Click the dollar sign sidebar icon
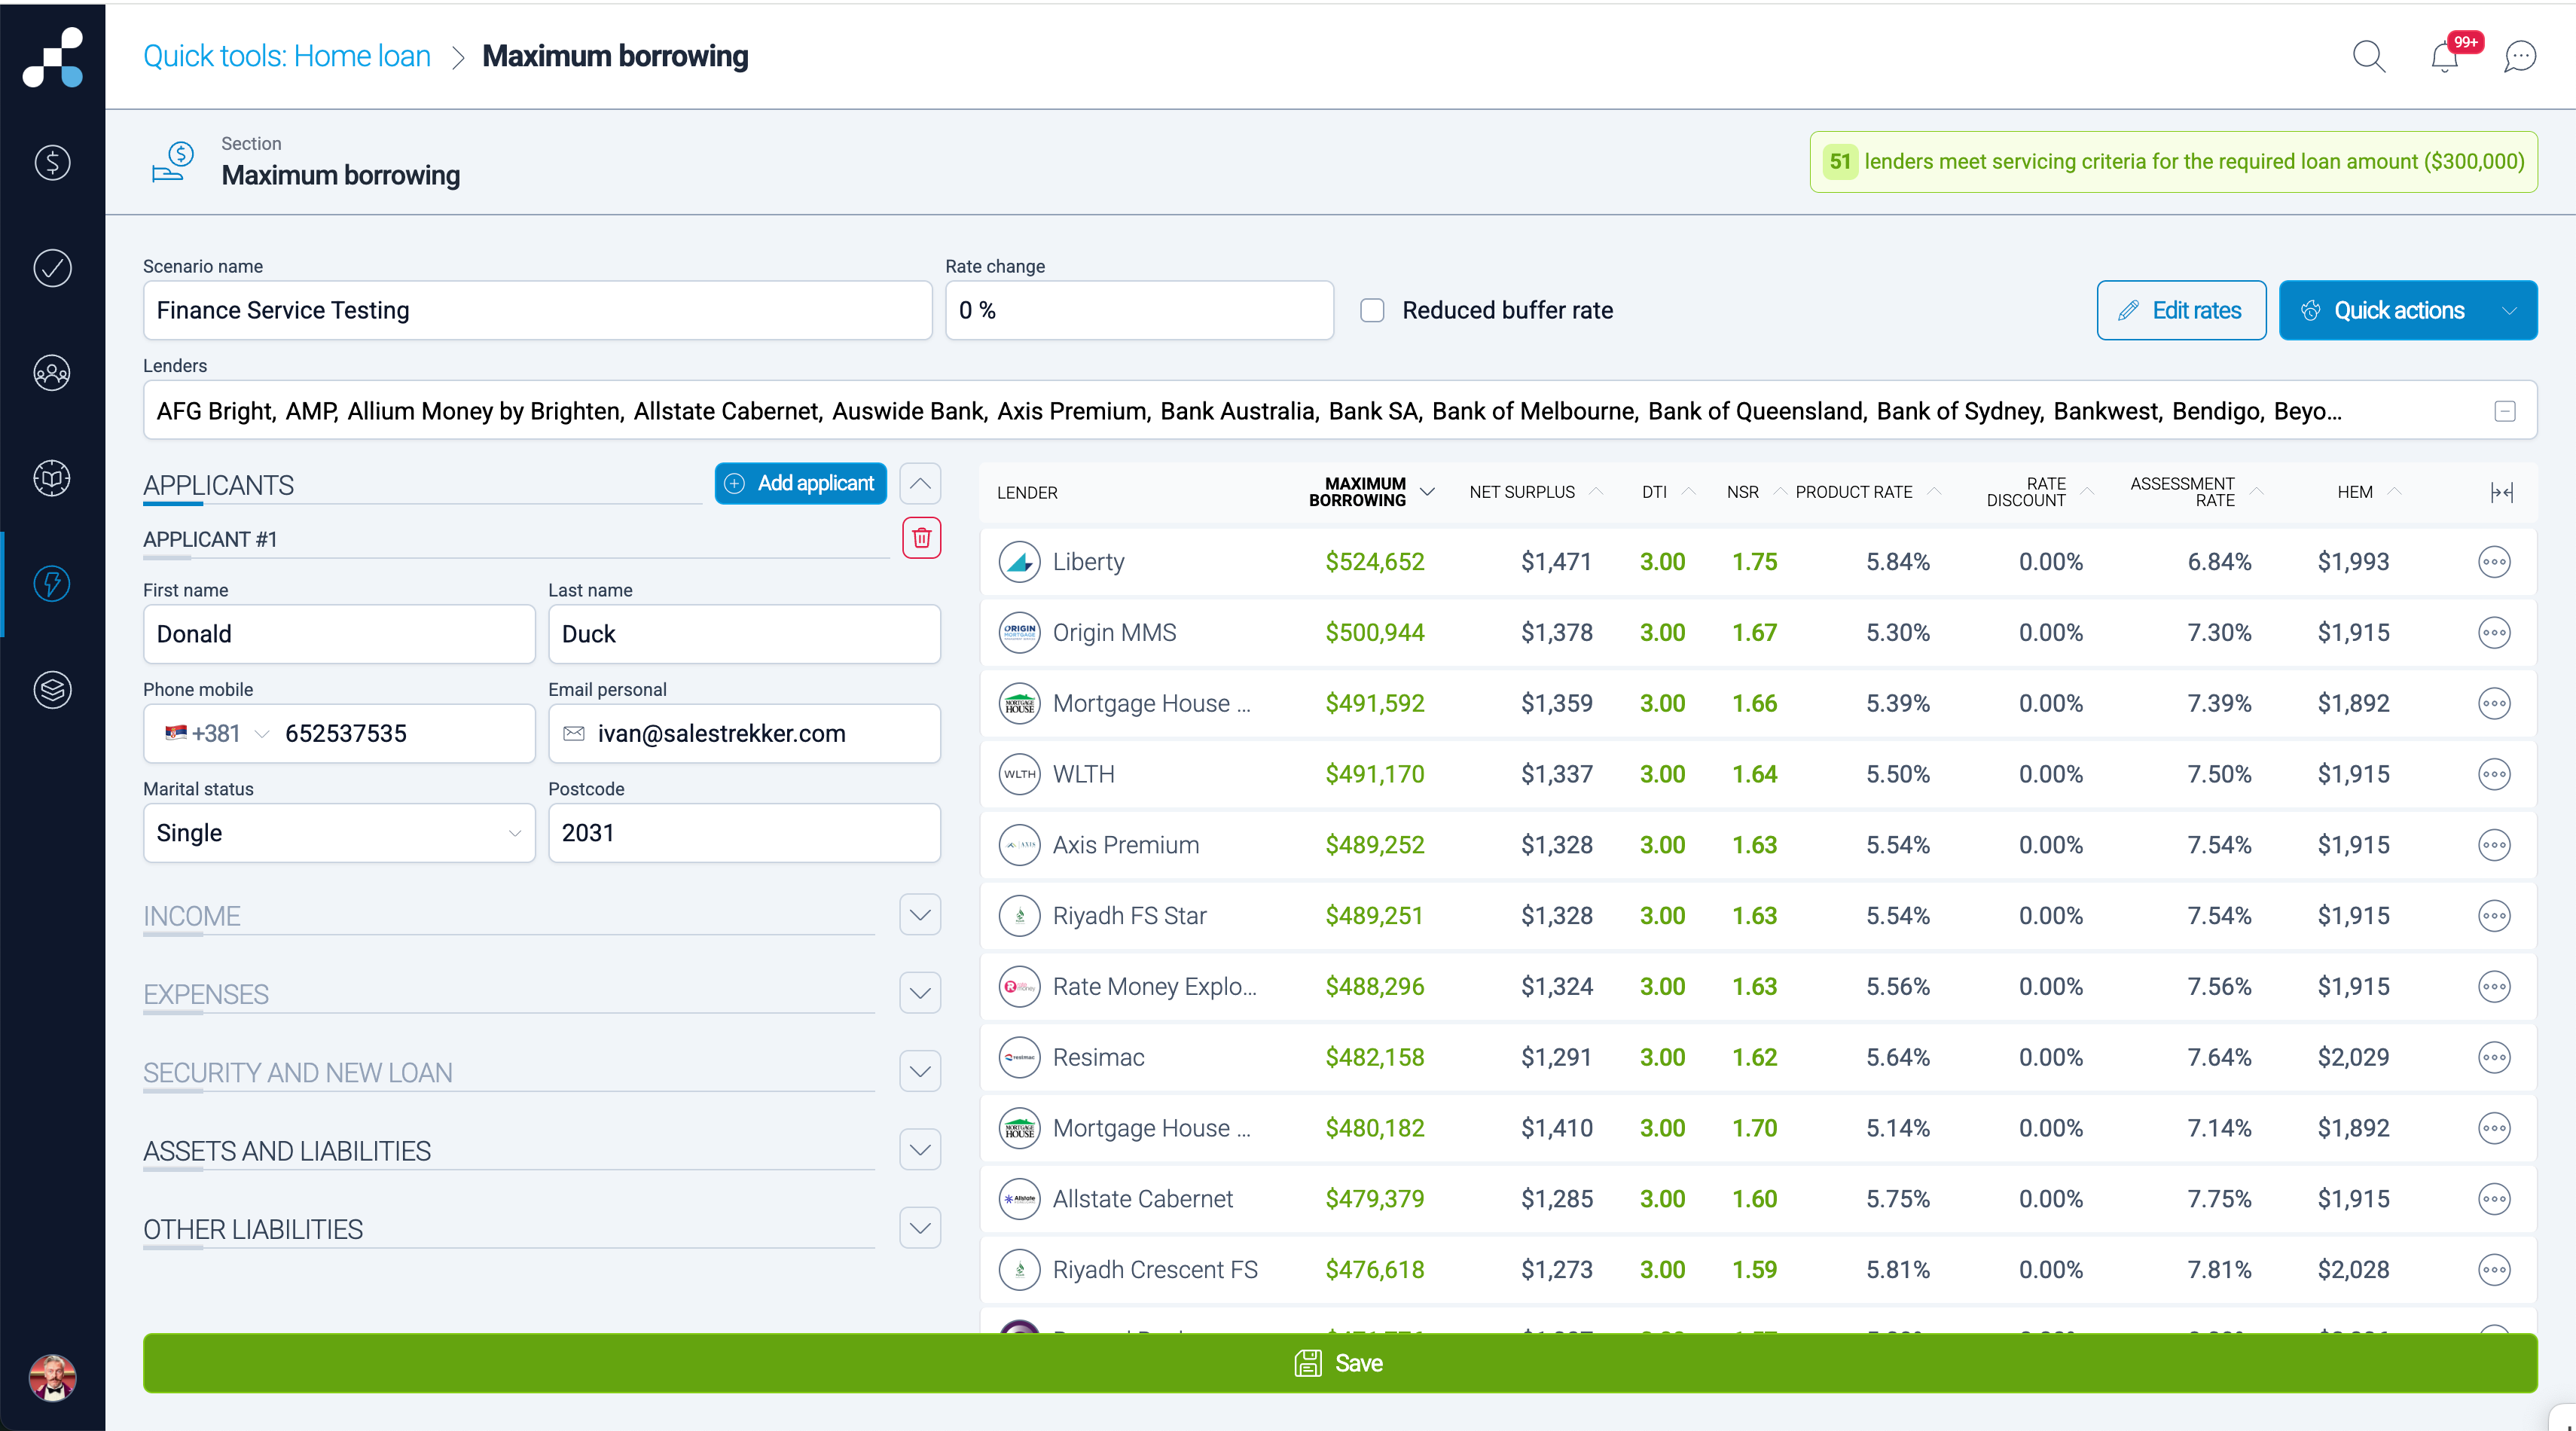The width and height of the screenshot is (2576, 1431). pyautogui.click(x=52, y=162)
